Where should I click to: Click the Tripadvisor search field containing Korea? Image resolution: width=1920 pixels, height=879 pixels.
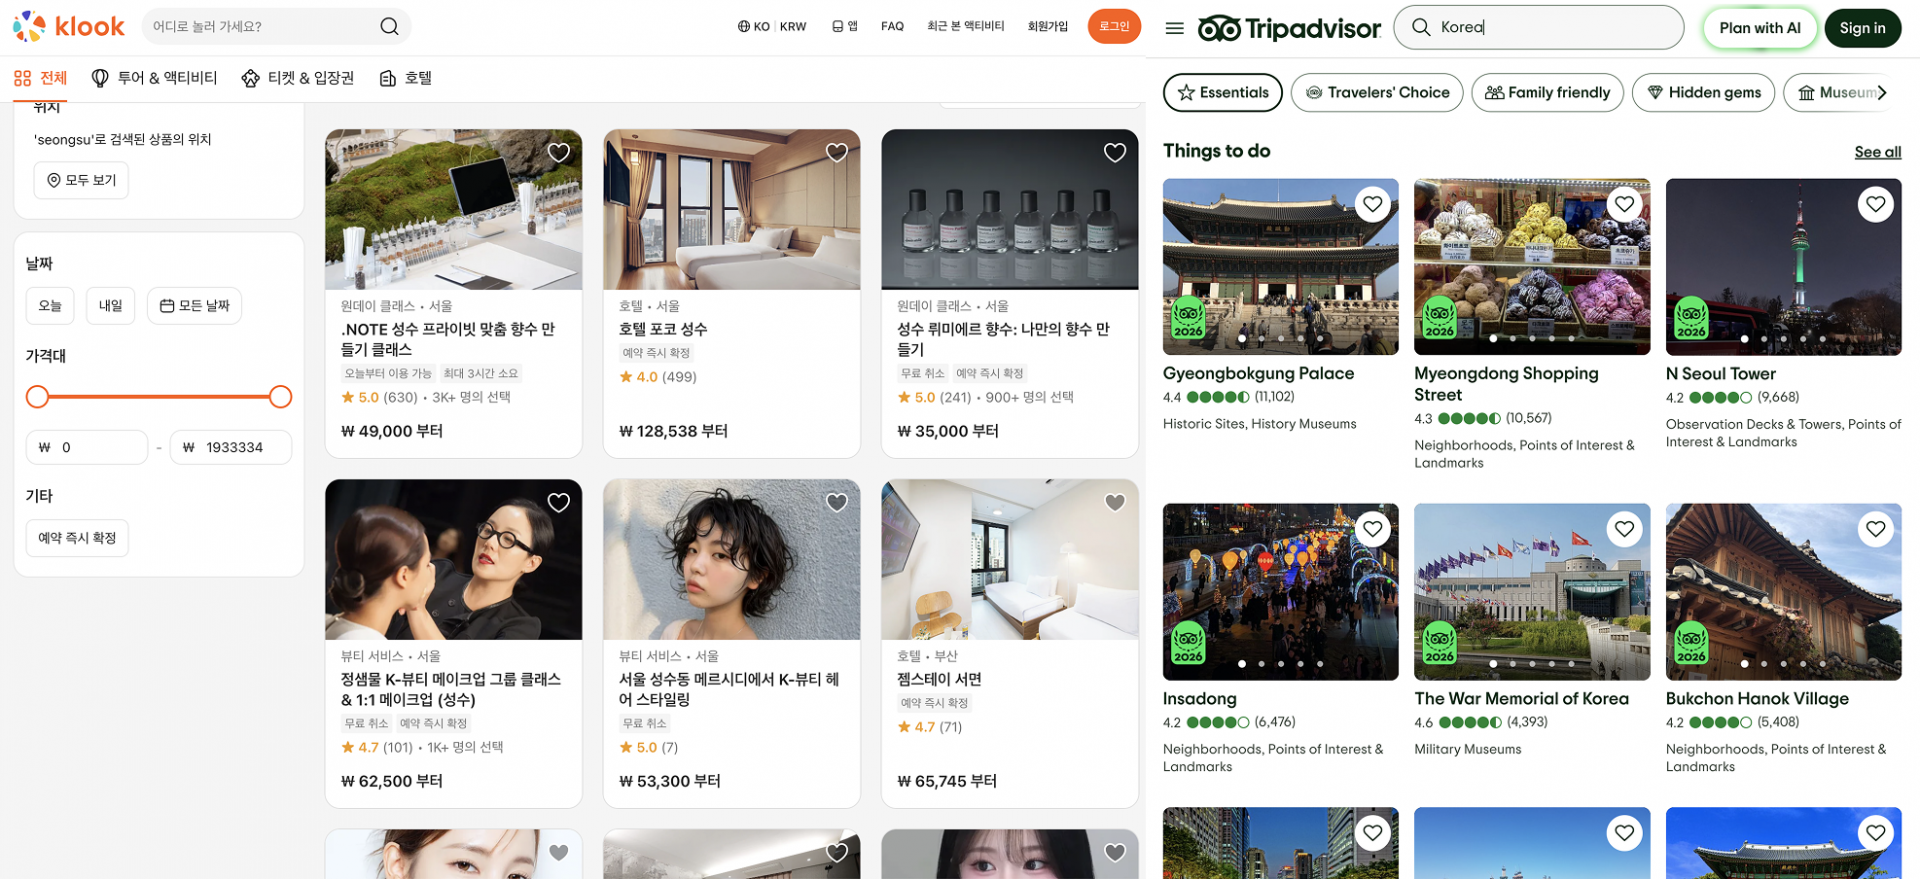click(1539, 28)
